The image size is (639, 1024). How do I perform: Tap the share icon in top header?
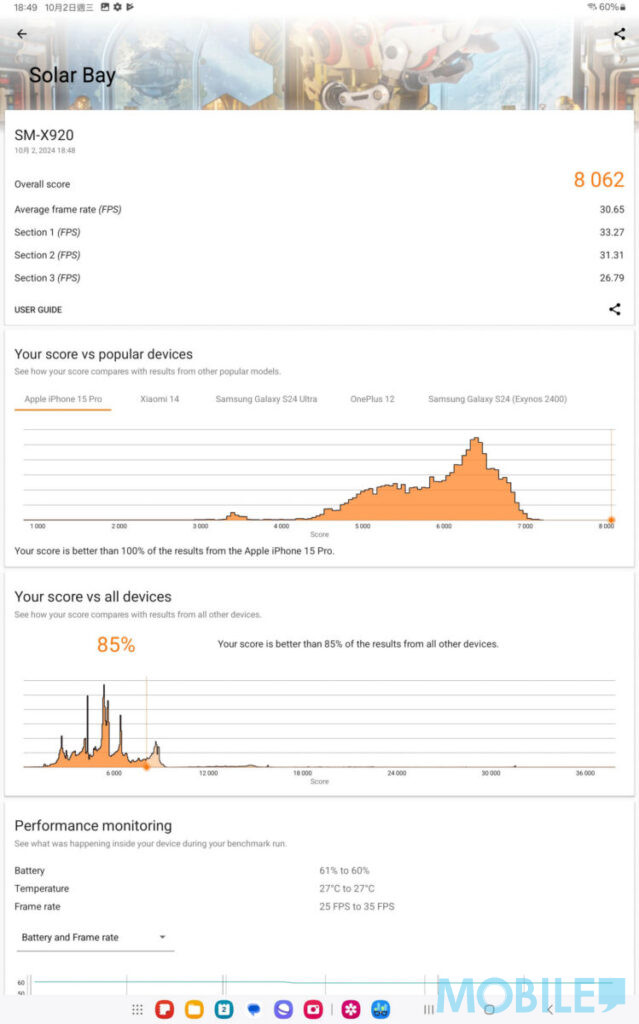coord(618,33)
